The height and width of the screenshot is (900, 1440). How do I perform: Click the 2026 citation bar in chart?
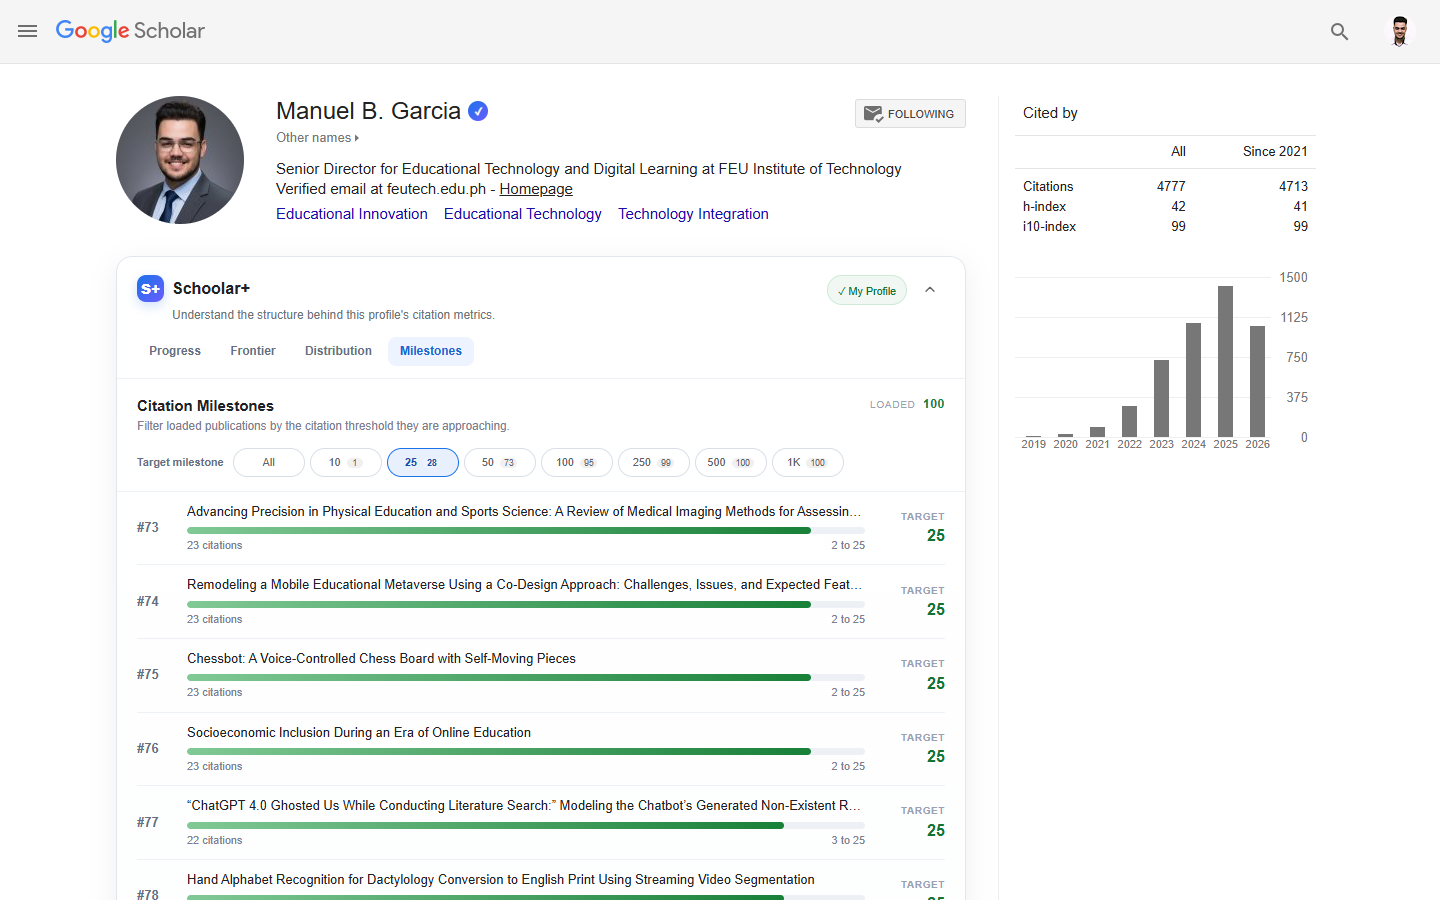tap(1257, 381)
